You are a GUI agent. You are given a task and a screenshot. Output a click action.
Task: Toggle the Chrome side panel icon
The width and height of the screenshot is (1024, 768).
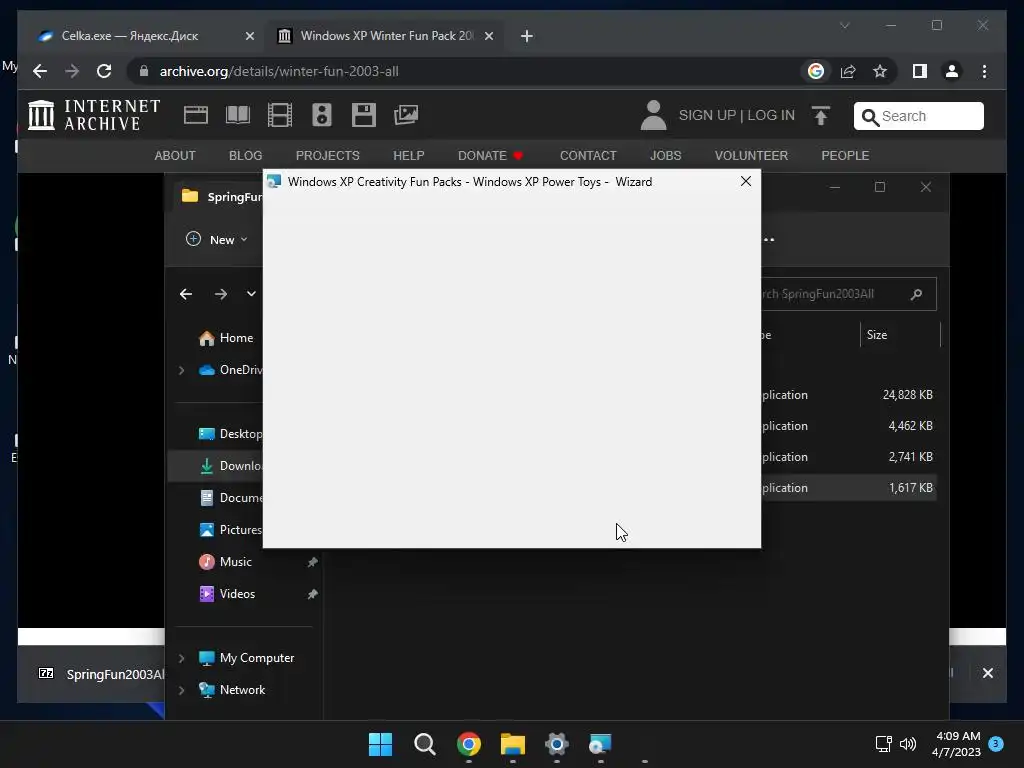(920, 71)
